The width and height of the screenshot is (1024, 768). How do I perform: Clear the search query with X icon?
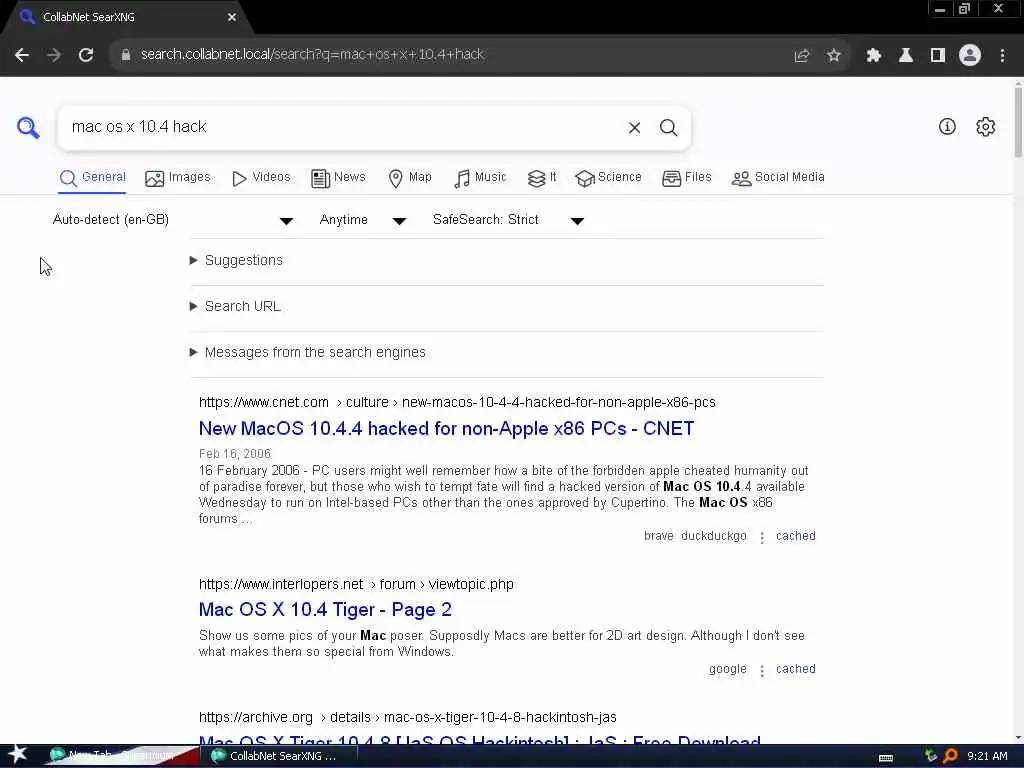[x=634, y=128]
